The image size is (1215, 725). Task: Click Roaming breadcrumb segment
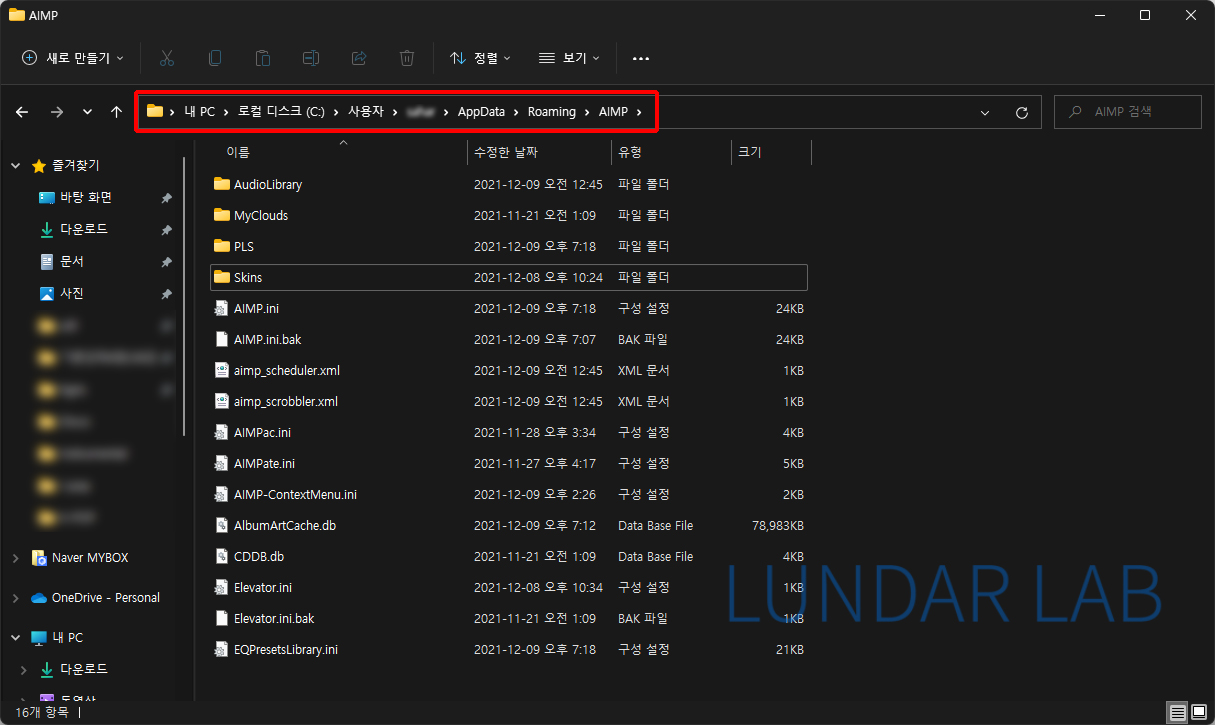tap(552, 111)
